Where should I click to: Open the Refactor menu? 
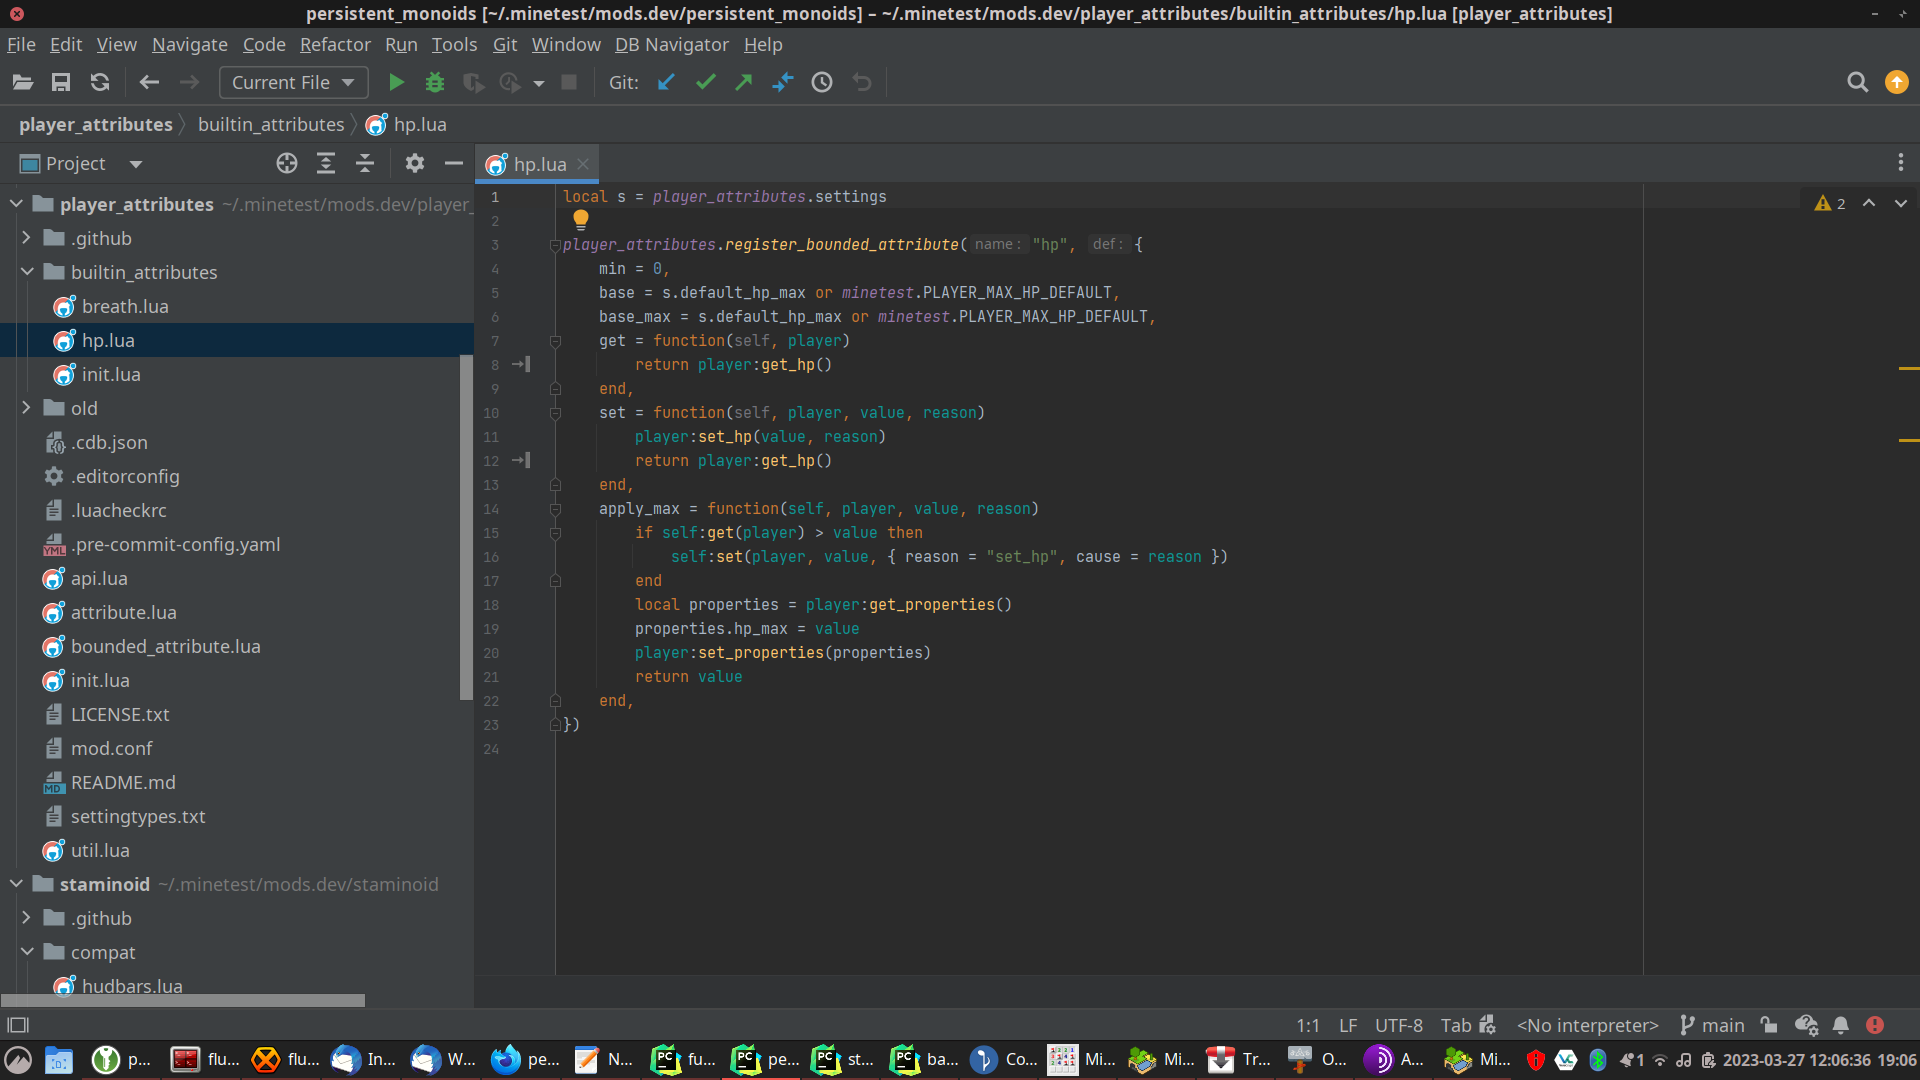335,44
